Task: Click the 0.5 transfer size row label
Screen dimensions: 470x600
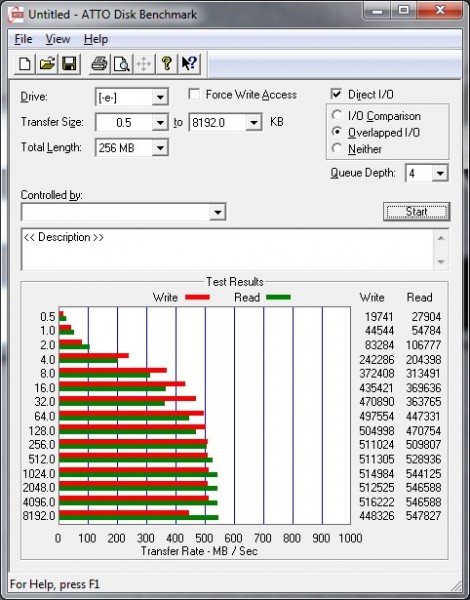Action: coord(48,317)
